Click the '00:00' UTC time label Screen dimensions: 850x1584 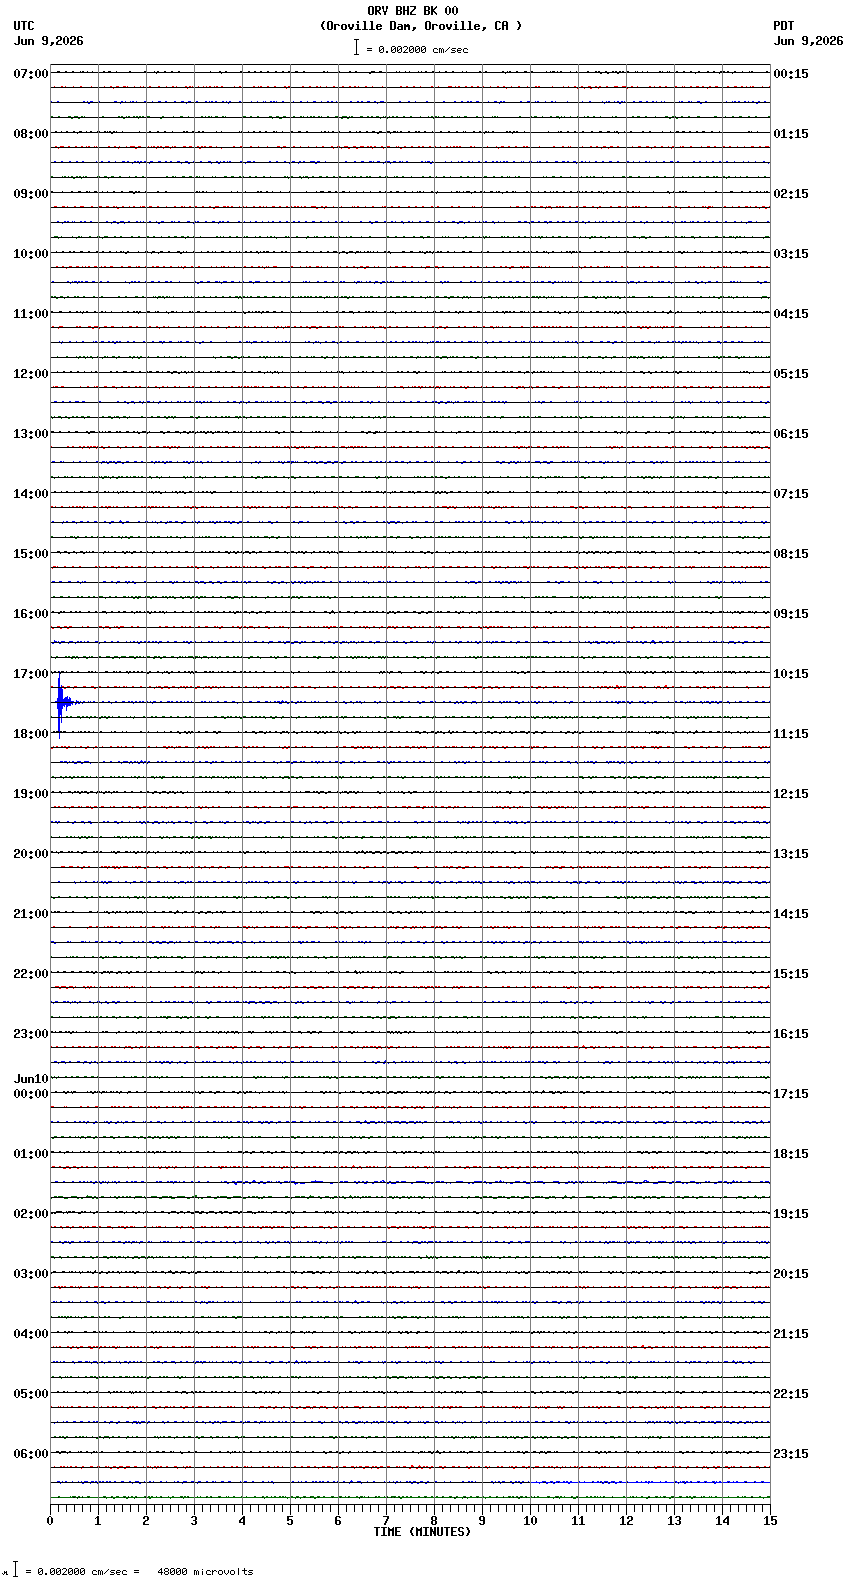(31, 1094)
